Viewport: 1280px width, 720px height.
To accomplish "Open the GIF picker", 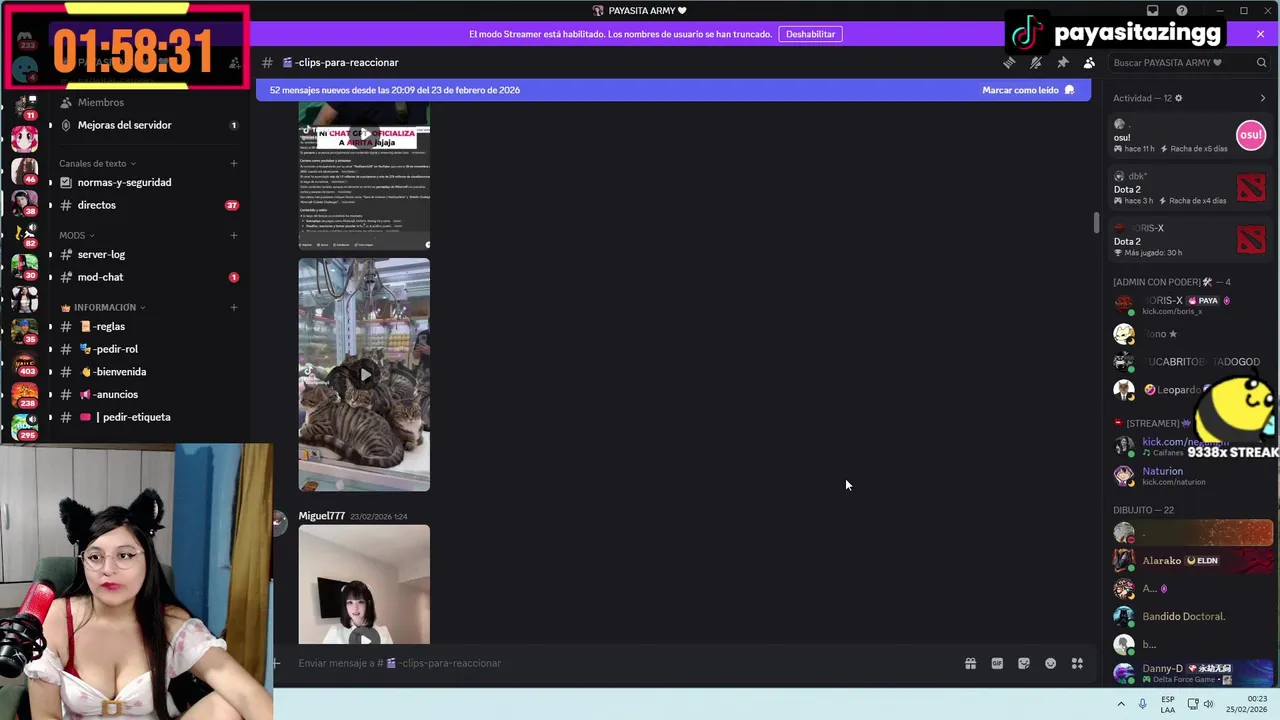I will point(997,663).
